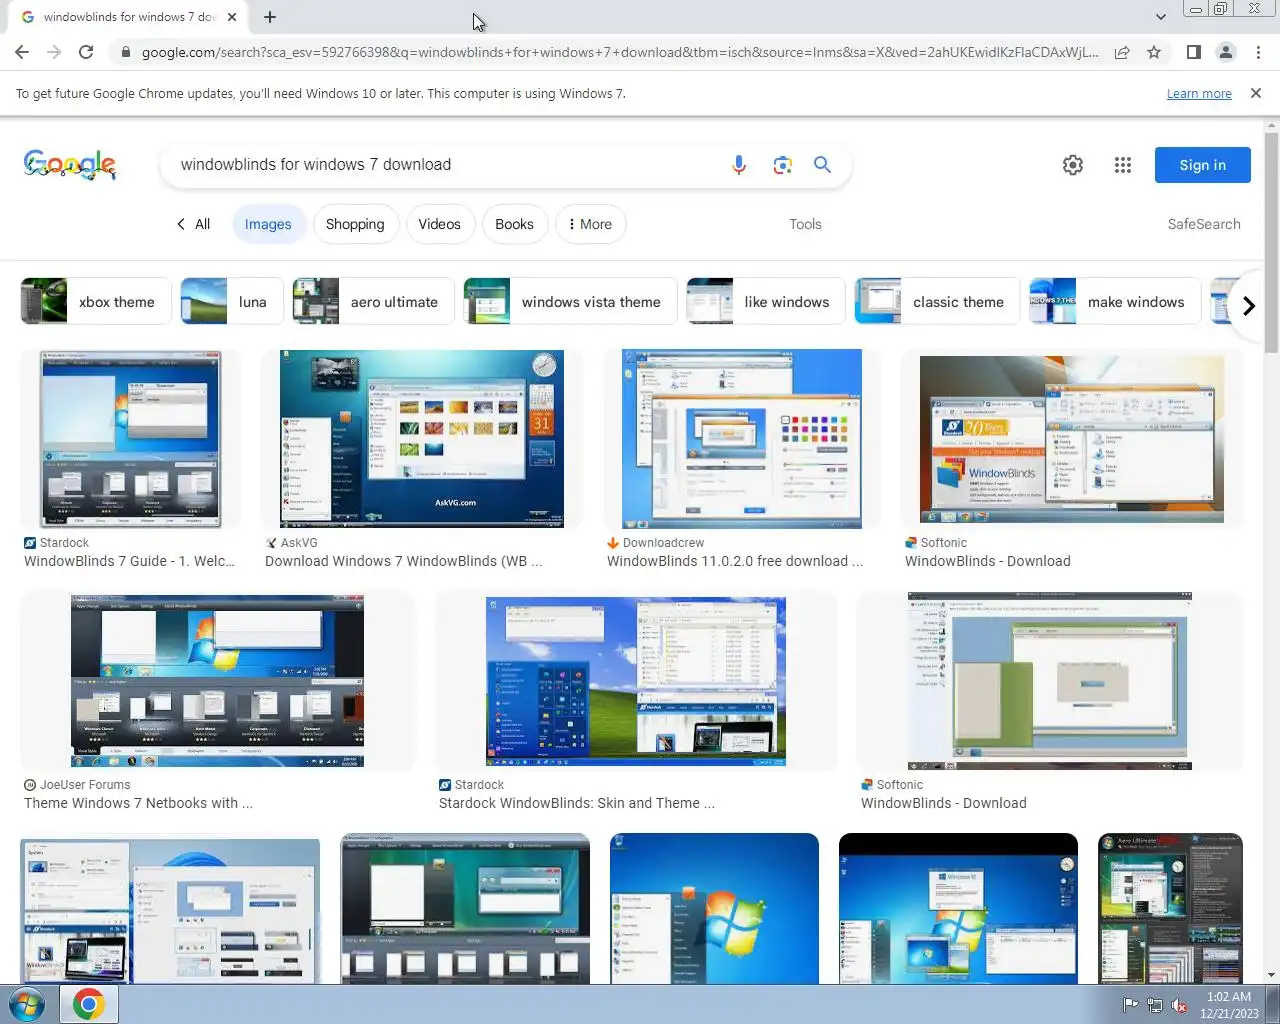Close the windowblinds search tab

[232, 17]
